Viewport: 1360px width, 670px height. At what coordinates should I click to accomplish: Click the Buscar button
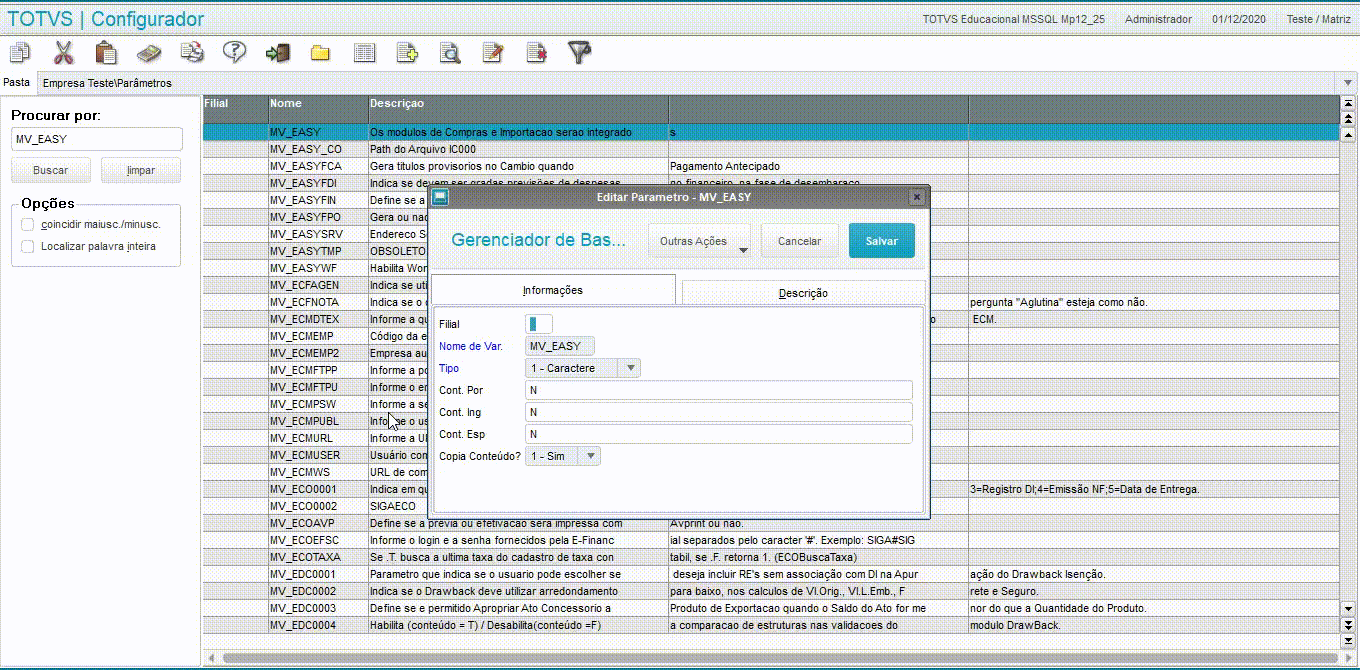51,170
